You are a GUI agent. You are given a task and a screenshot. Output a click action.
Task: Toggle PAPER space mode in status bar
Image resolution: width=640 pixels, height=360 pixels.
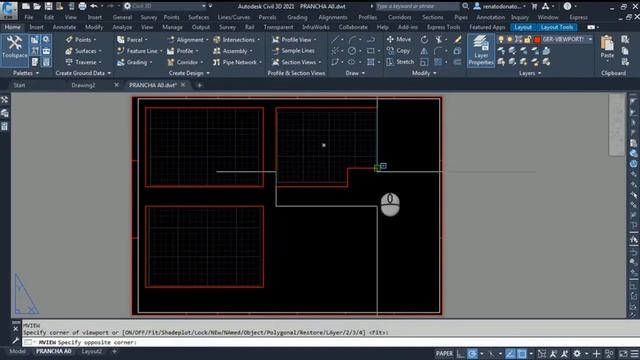tap(444, 353)
